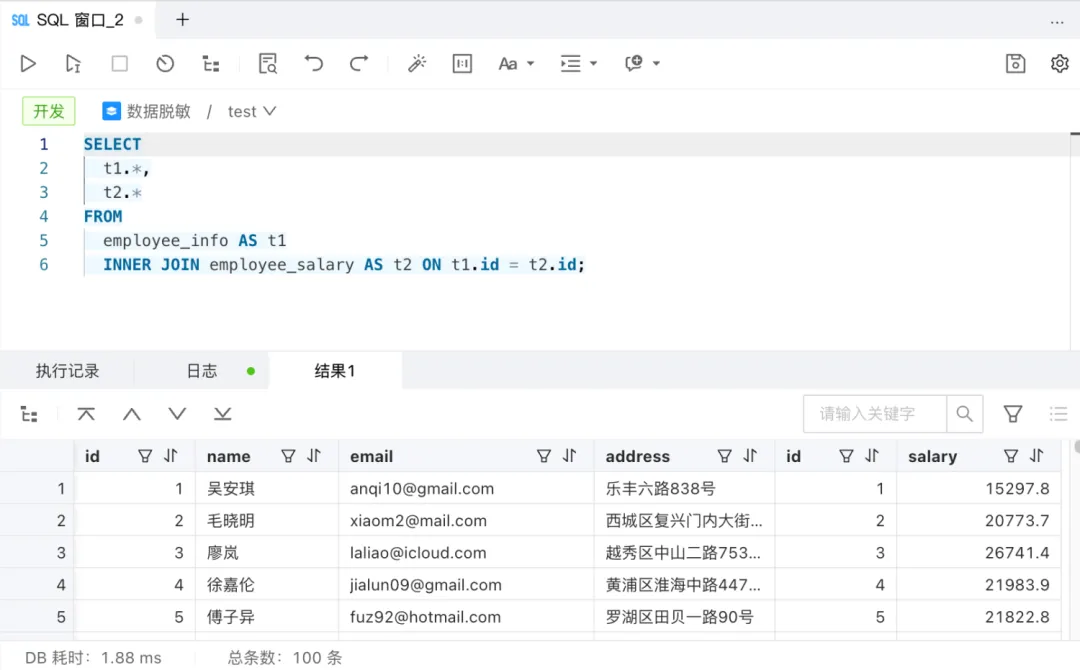
Task: Filter the name column
Action: tap(288, 456)
